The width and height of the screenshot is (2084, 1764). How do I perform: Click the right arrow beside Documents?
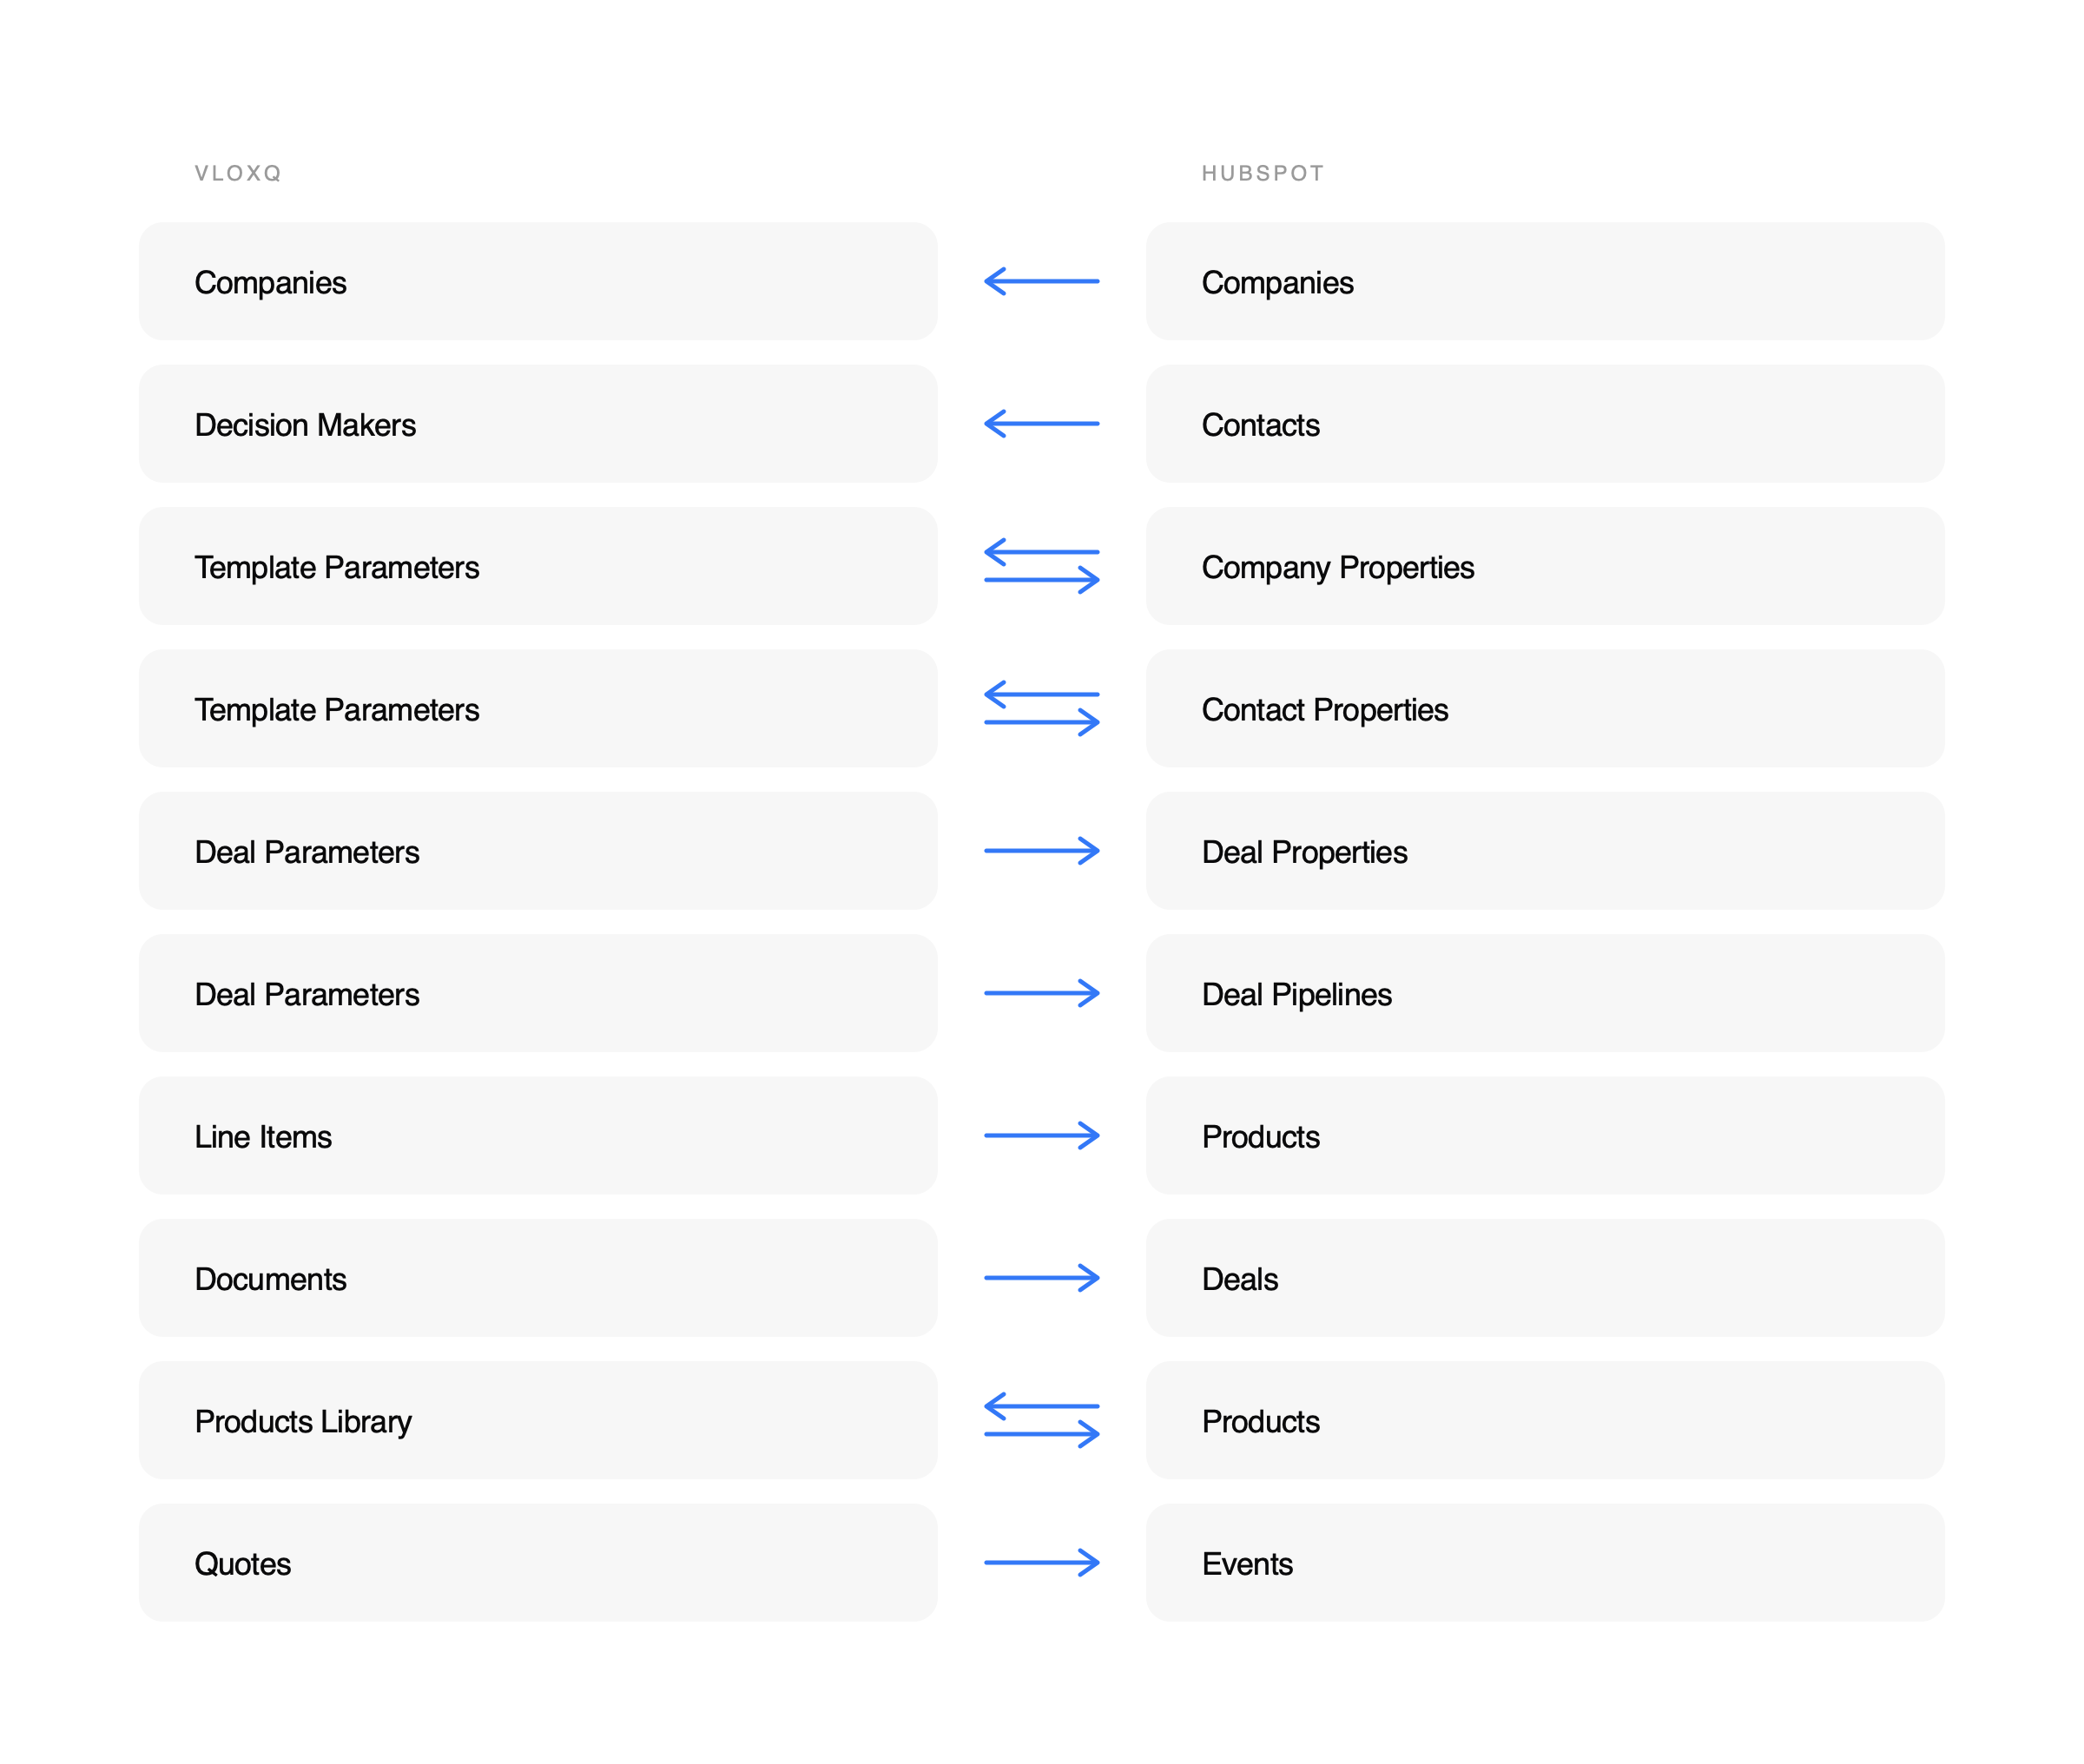tap(1041, 1278)
